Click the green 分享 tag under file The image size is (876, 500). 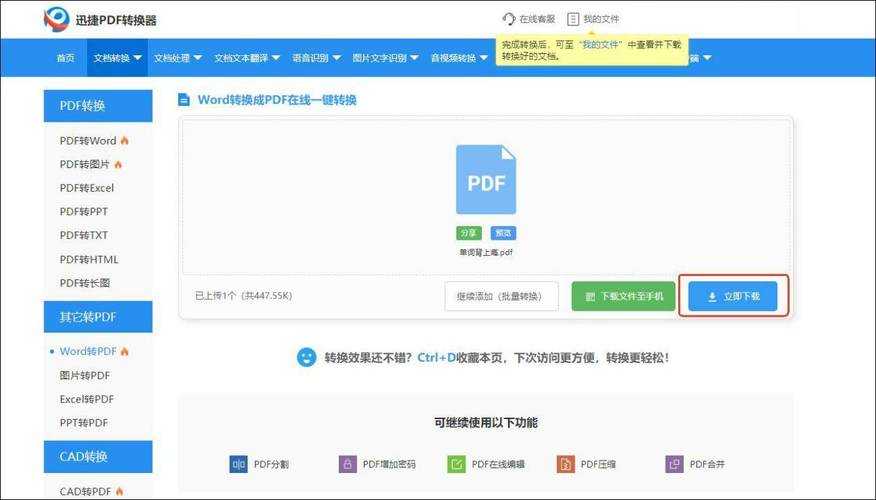click(468, 233)
